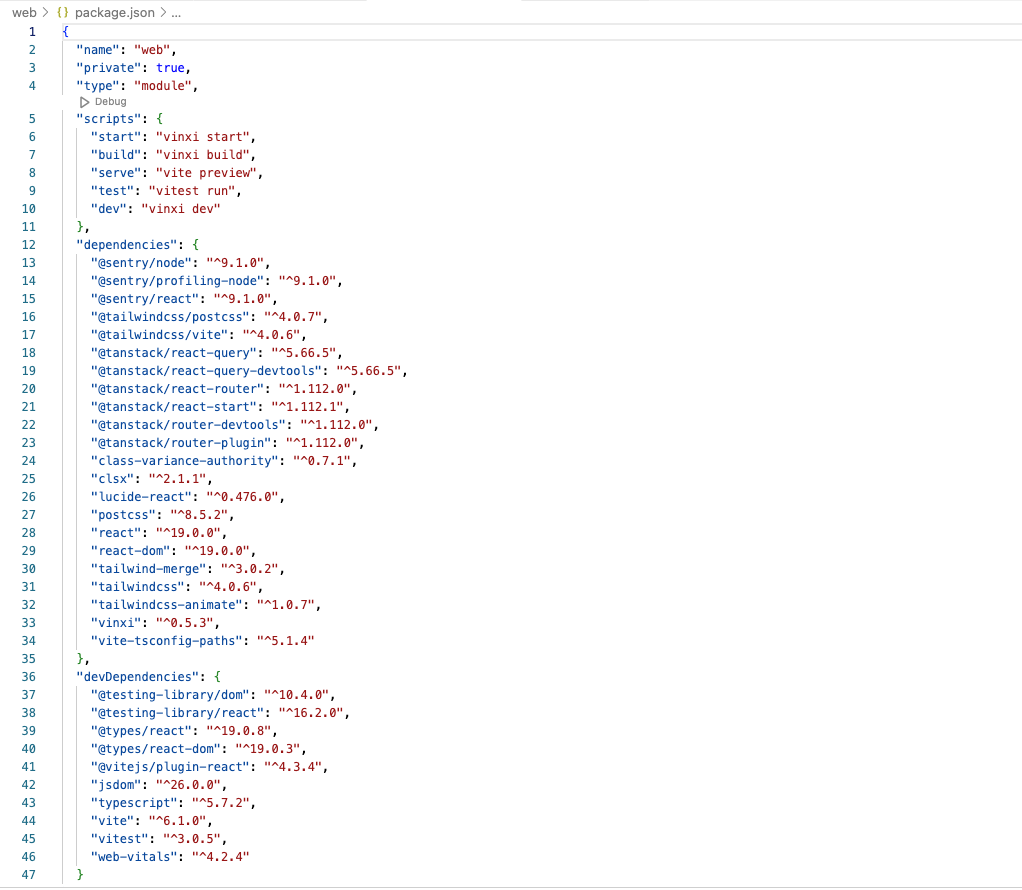Image resolution: width=1022 pixels, height=890 pixels.
Task: Select line 47 via its line number
Action: point(29,874)
